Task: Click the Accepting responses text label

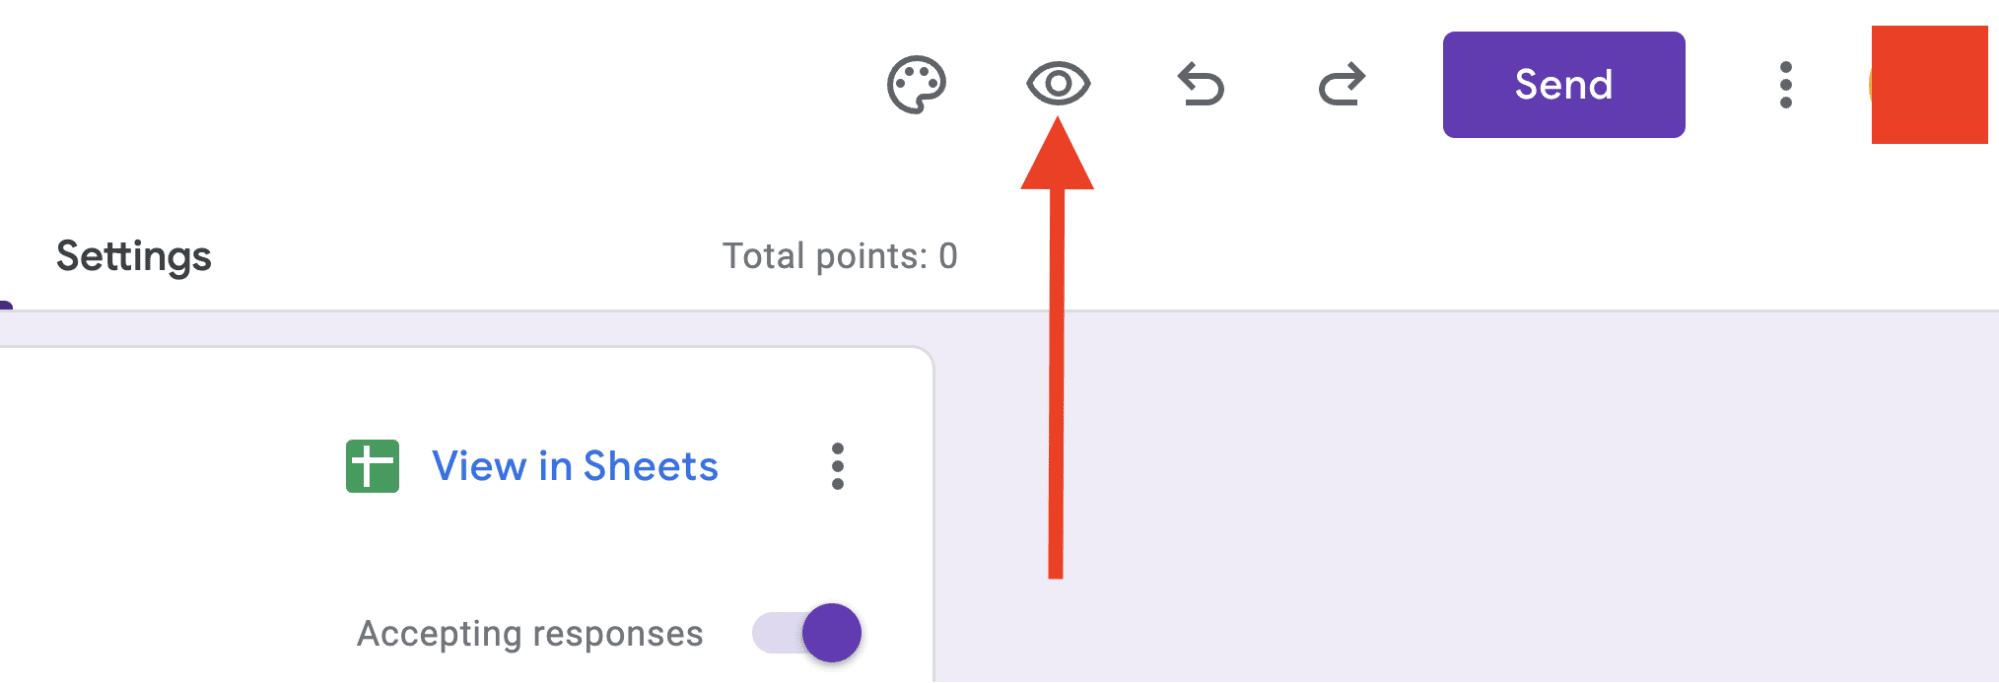Action: coord(531,633)
